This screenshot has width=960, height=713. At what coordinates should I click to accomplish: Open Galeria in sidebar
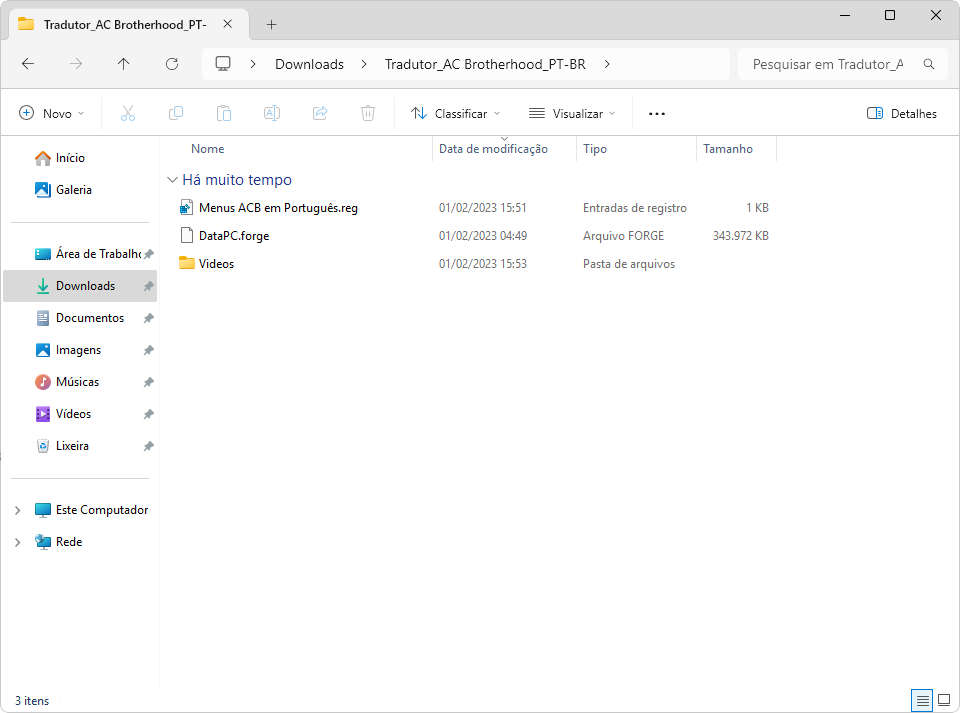coord(73,190)
